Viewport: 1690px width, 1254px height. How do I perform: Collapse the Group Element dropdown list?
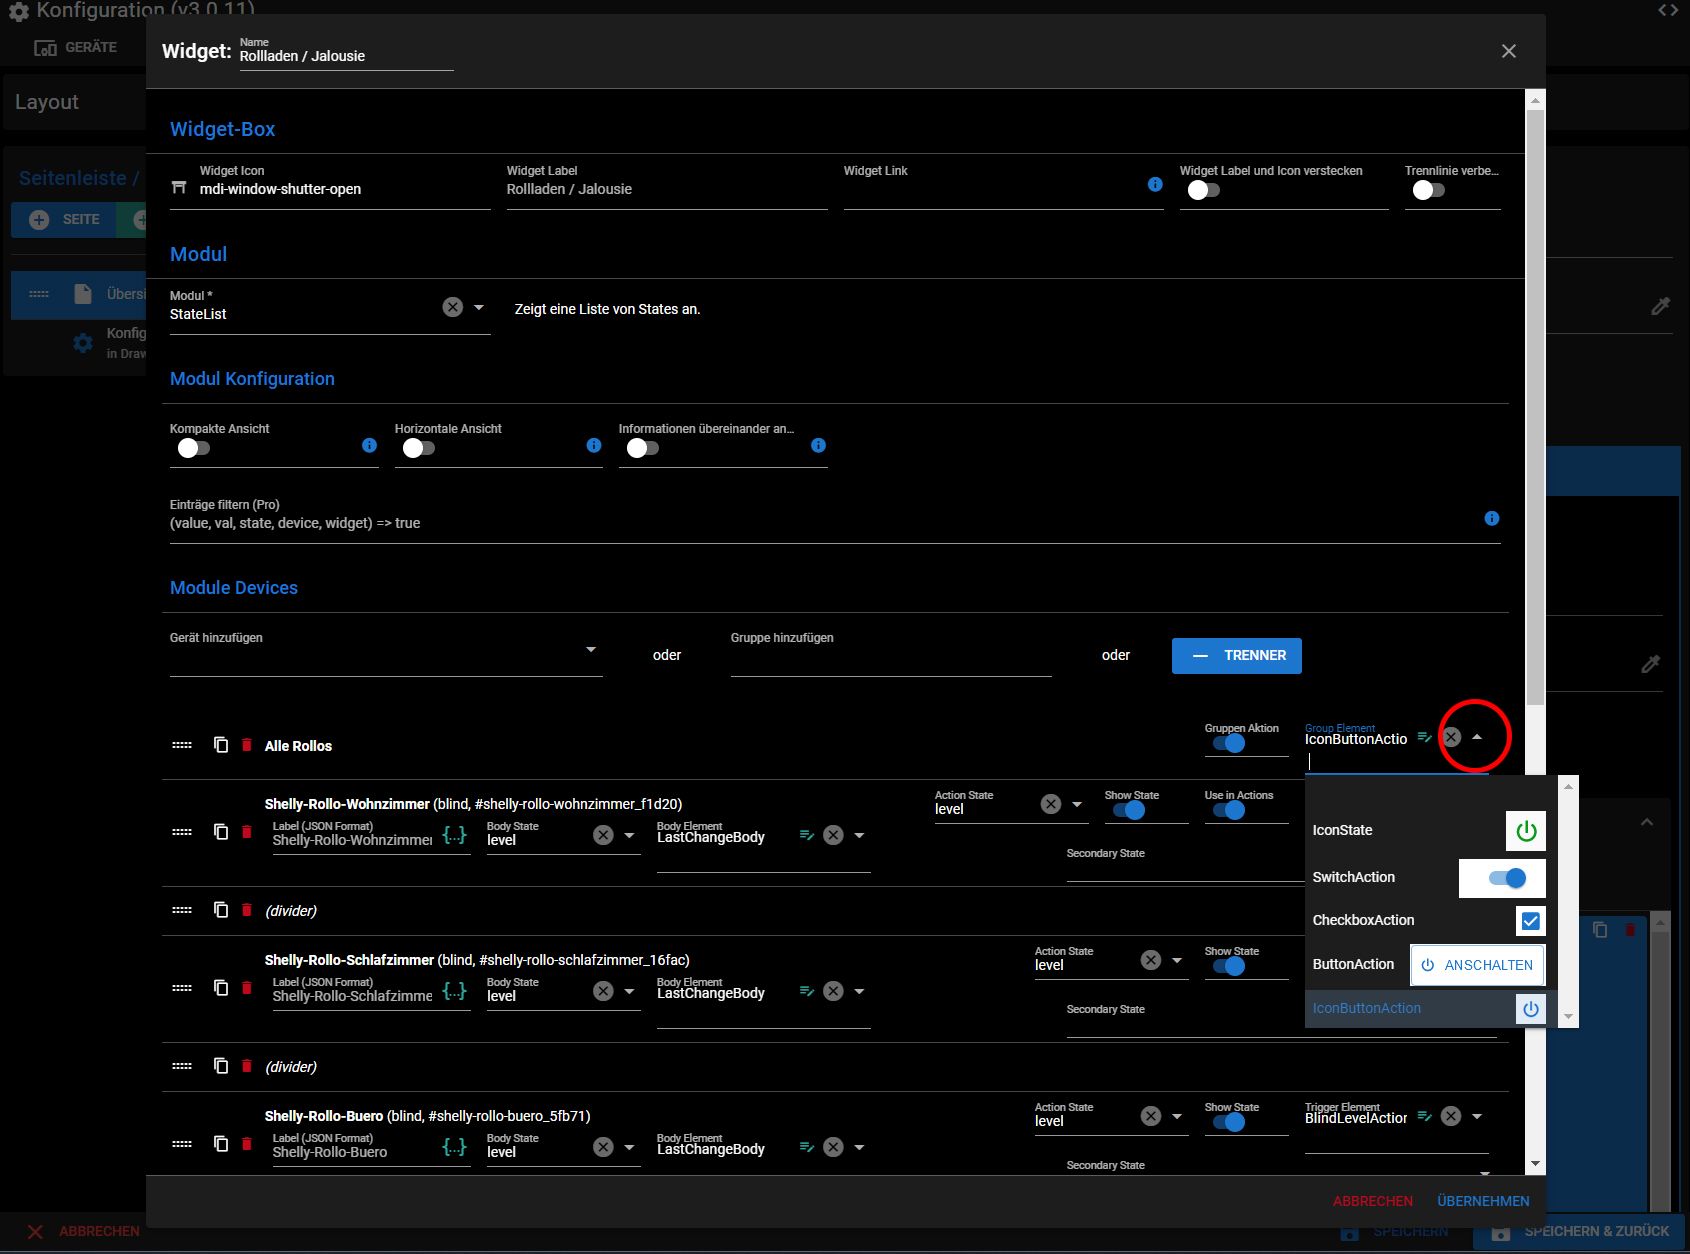tap(1477, 737)
